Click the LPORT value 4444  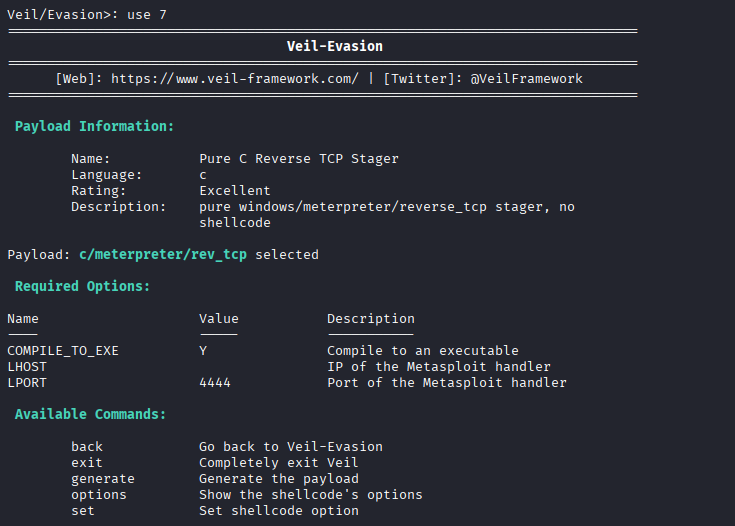click(x=215, y=383)
